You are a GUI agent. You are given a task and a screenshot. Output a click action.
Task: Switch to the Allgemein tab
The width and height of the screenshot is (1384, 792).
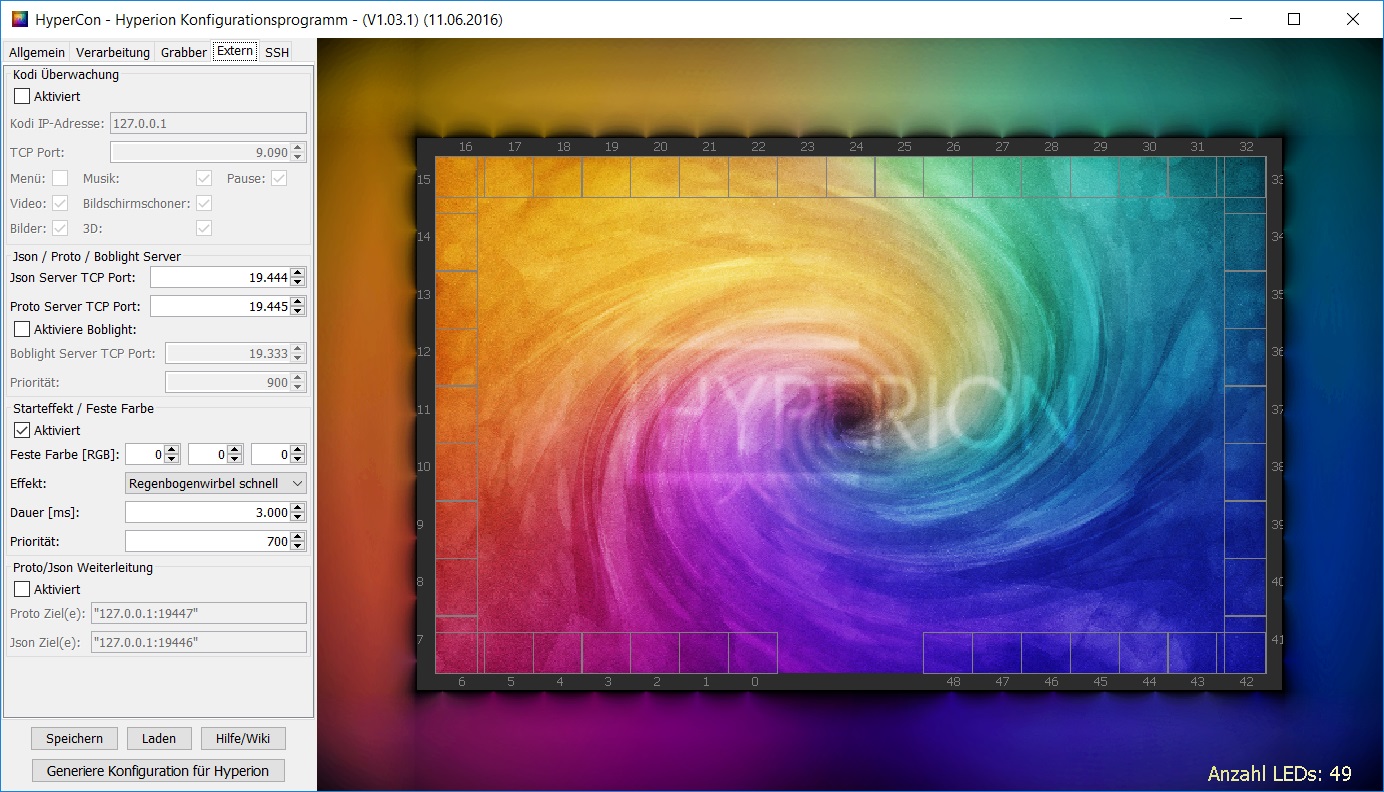click(37, 52)
